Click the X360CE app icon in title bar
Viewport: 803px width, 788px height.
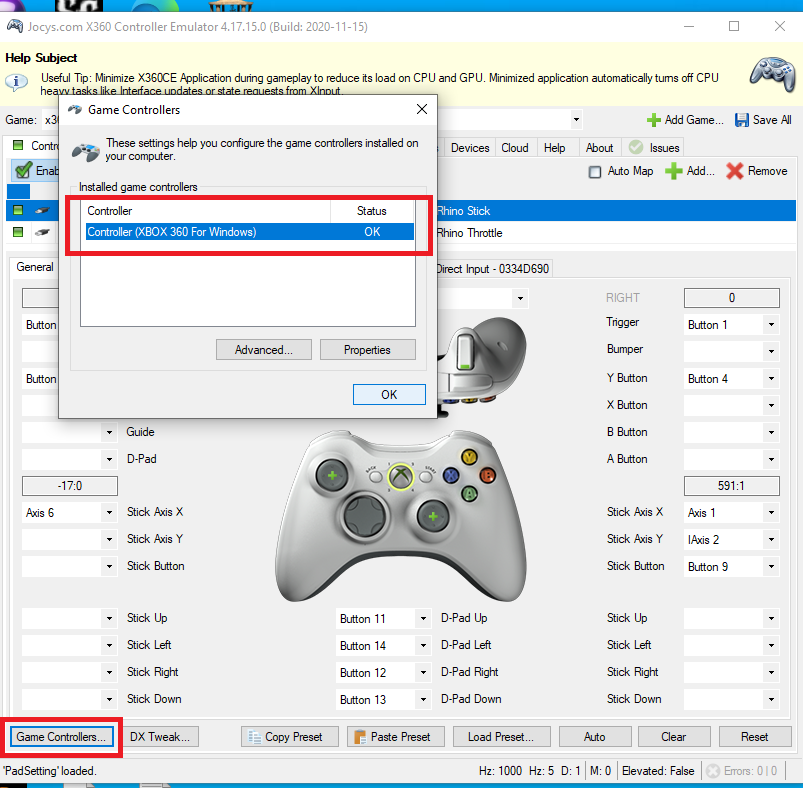(x=14, y=26)
